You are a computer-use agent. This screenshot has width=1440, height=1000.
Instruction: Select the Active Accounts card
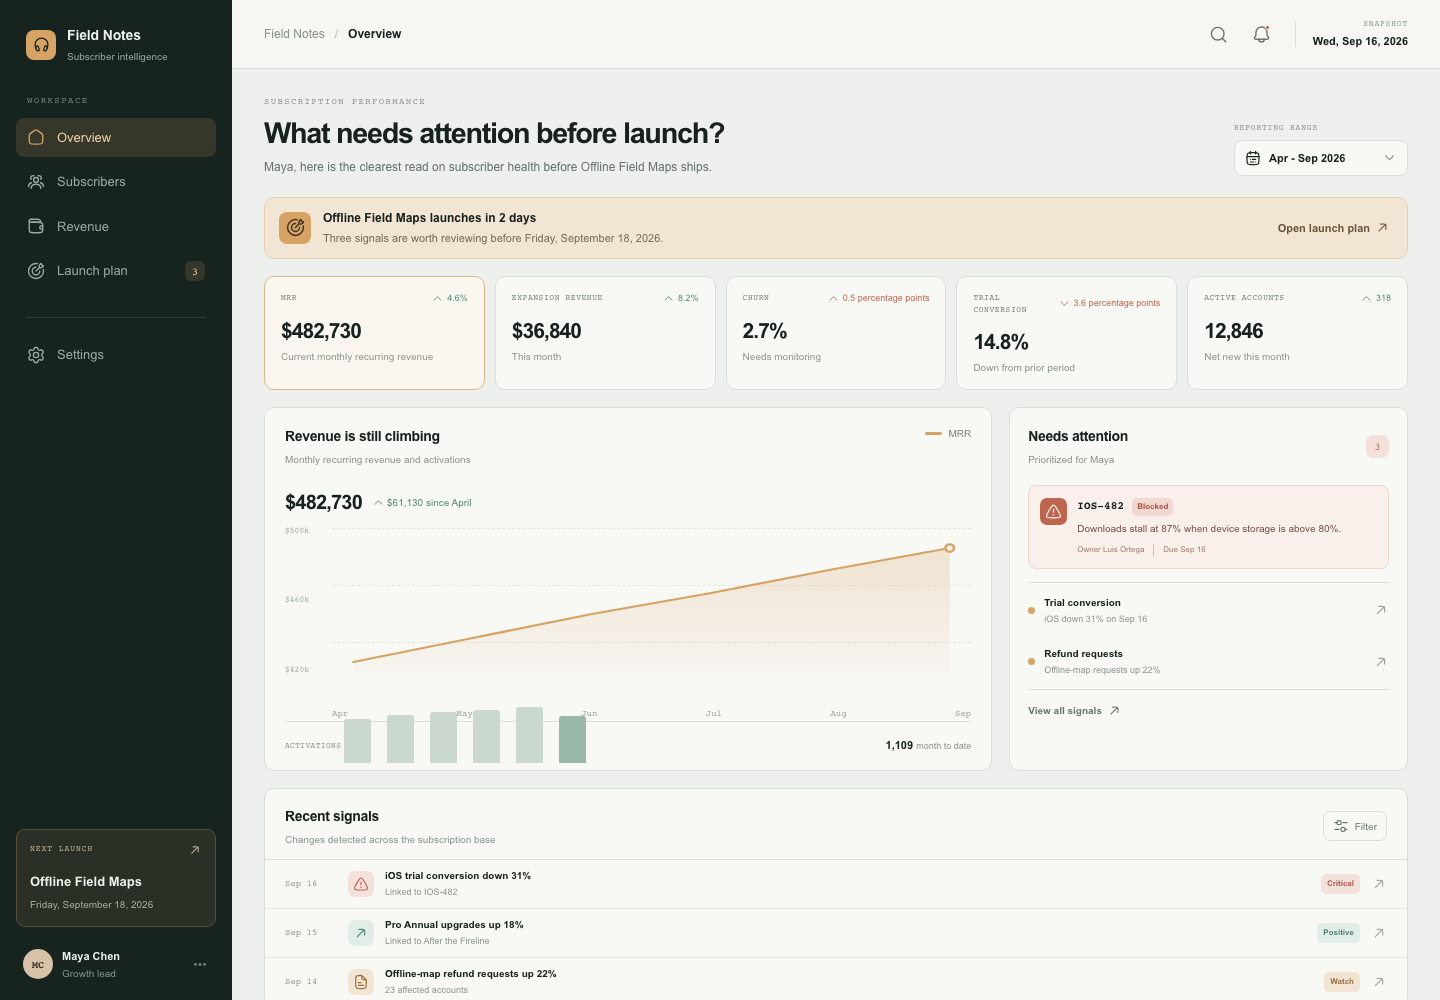(1297, 333)
